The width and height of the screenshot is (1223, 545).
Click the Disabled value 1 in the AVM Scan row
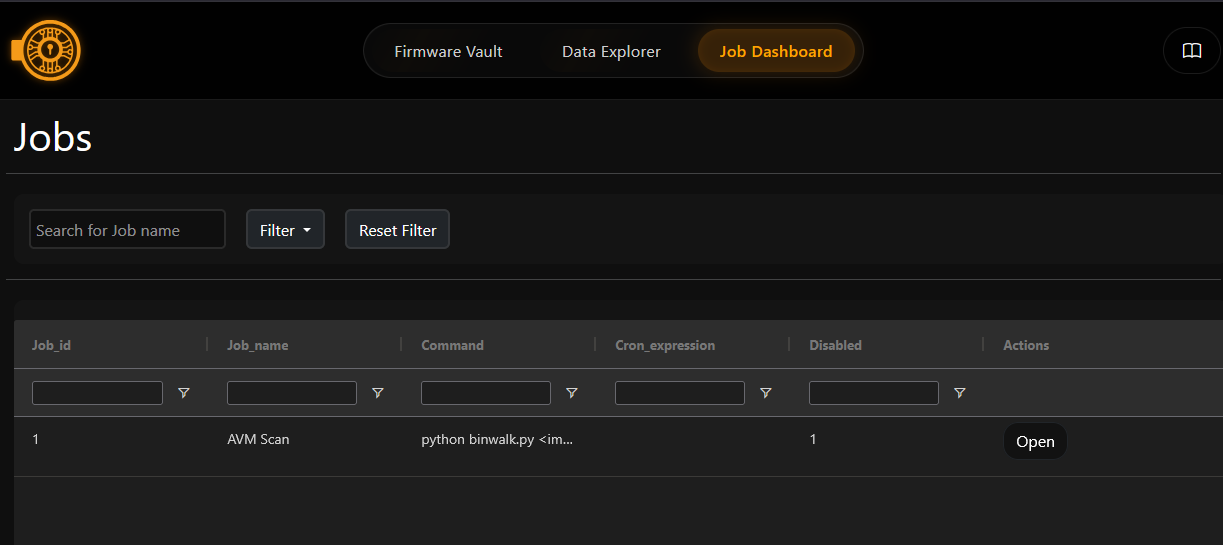click(813, 439)
